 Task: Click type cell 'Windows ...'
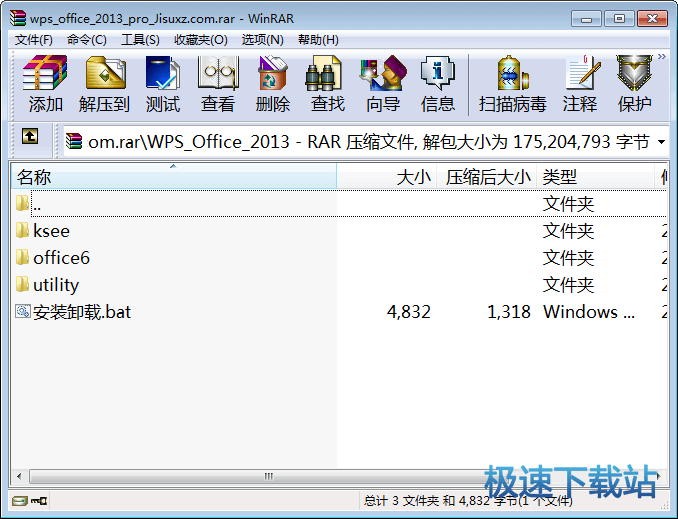click(x=588, y=312)
